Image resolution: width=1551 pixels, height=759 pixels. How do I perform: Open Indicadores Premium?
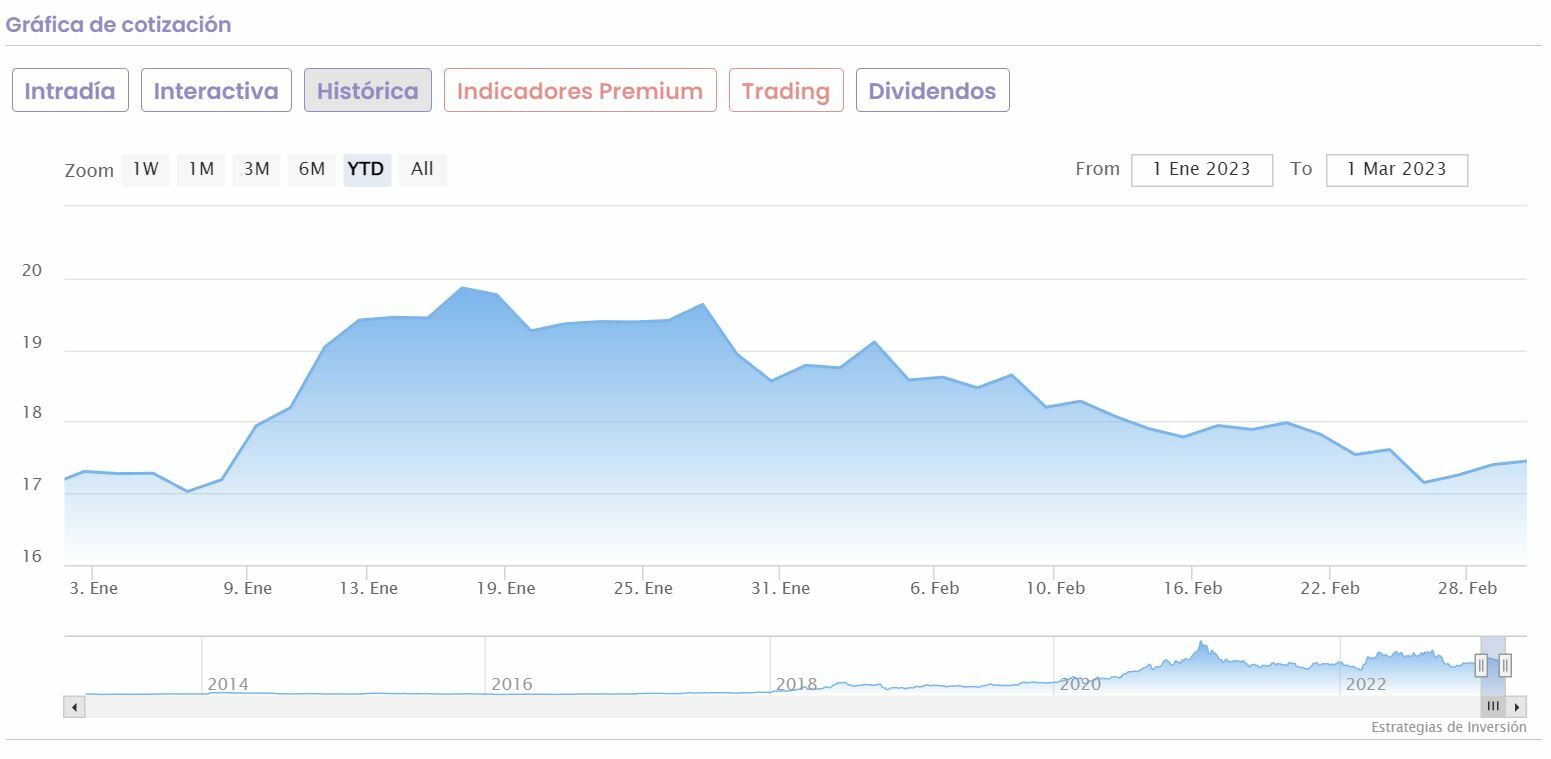coord(580,91)
